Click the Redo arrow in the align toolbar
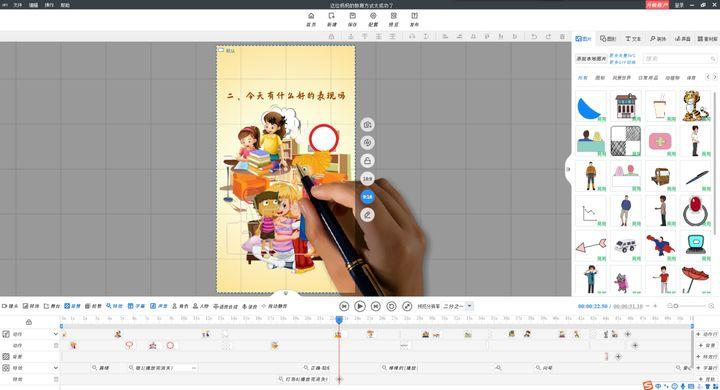The image size is (720, 390). (x=548, y=36)
